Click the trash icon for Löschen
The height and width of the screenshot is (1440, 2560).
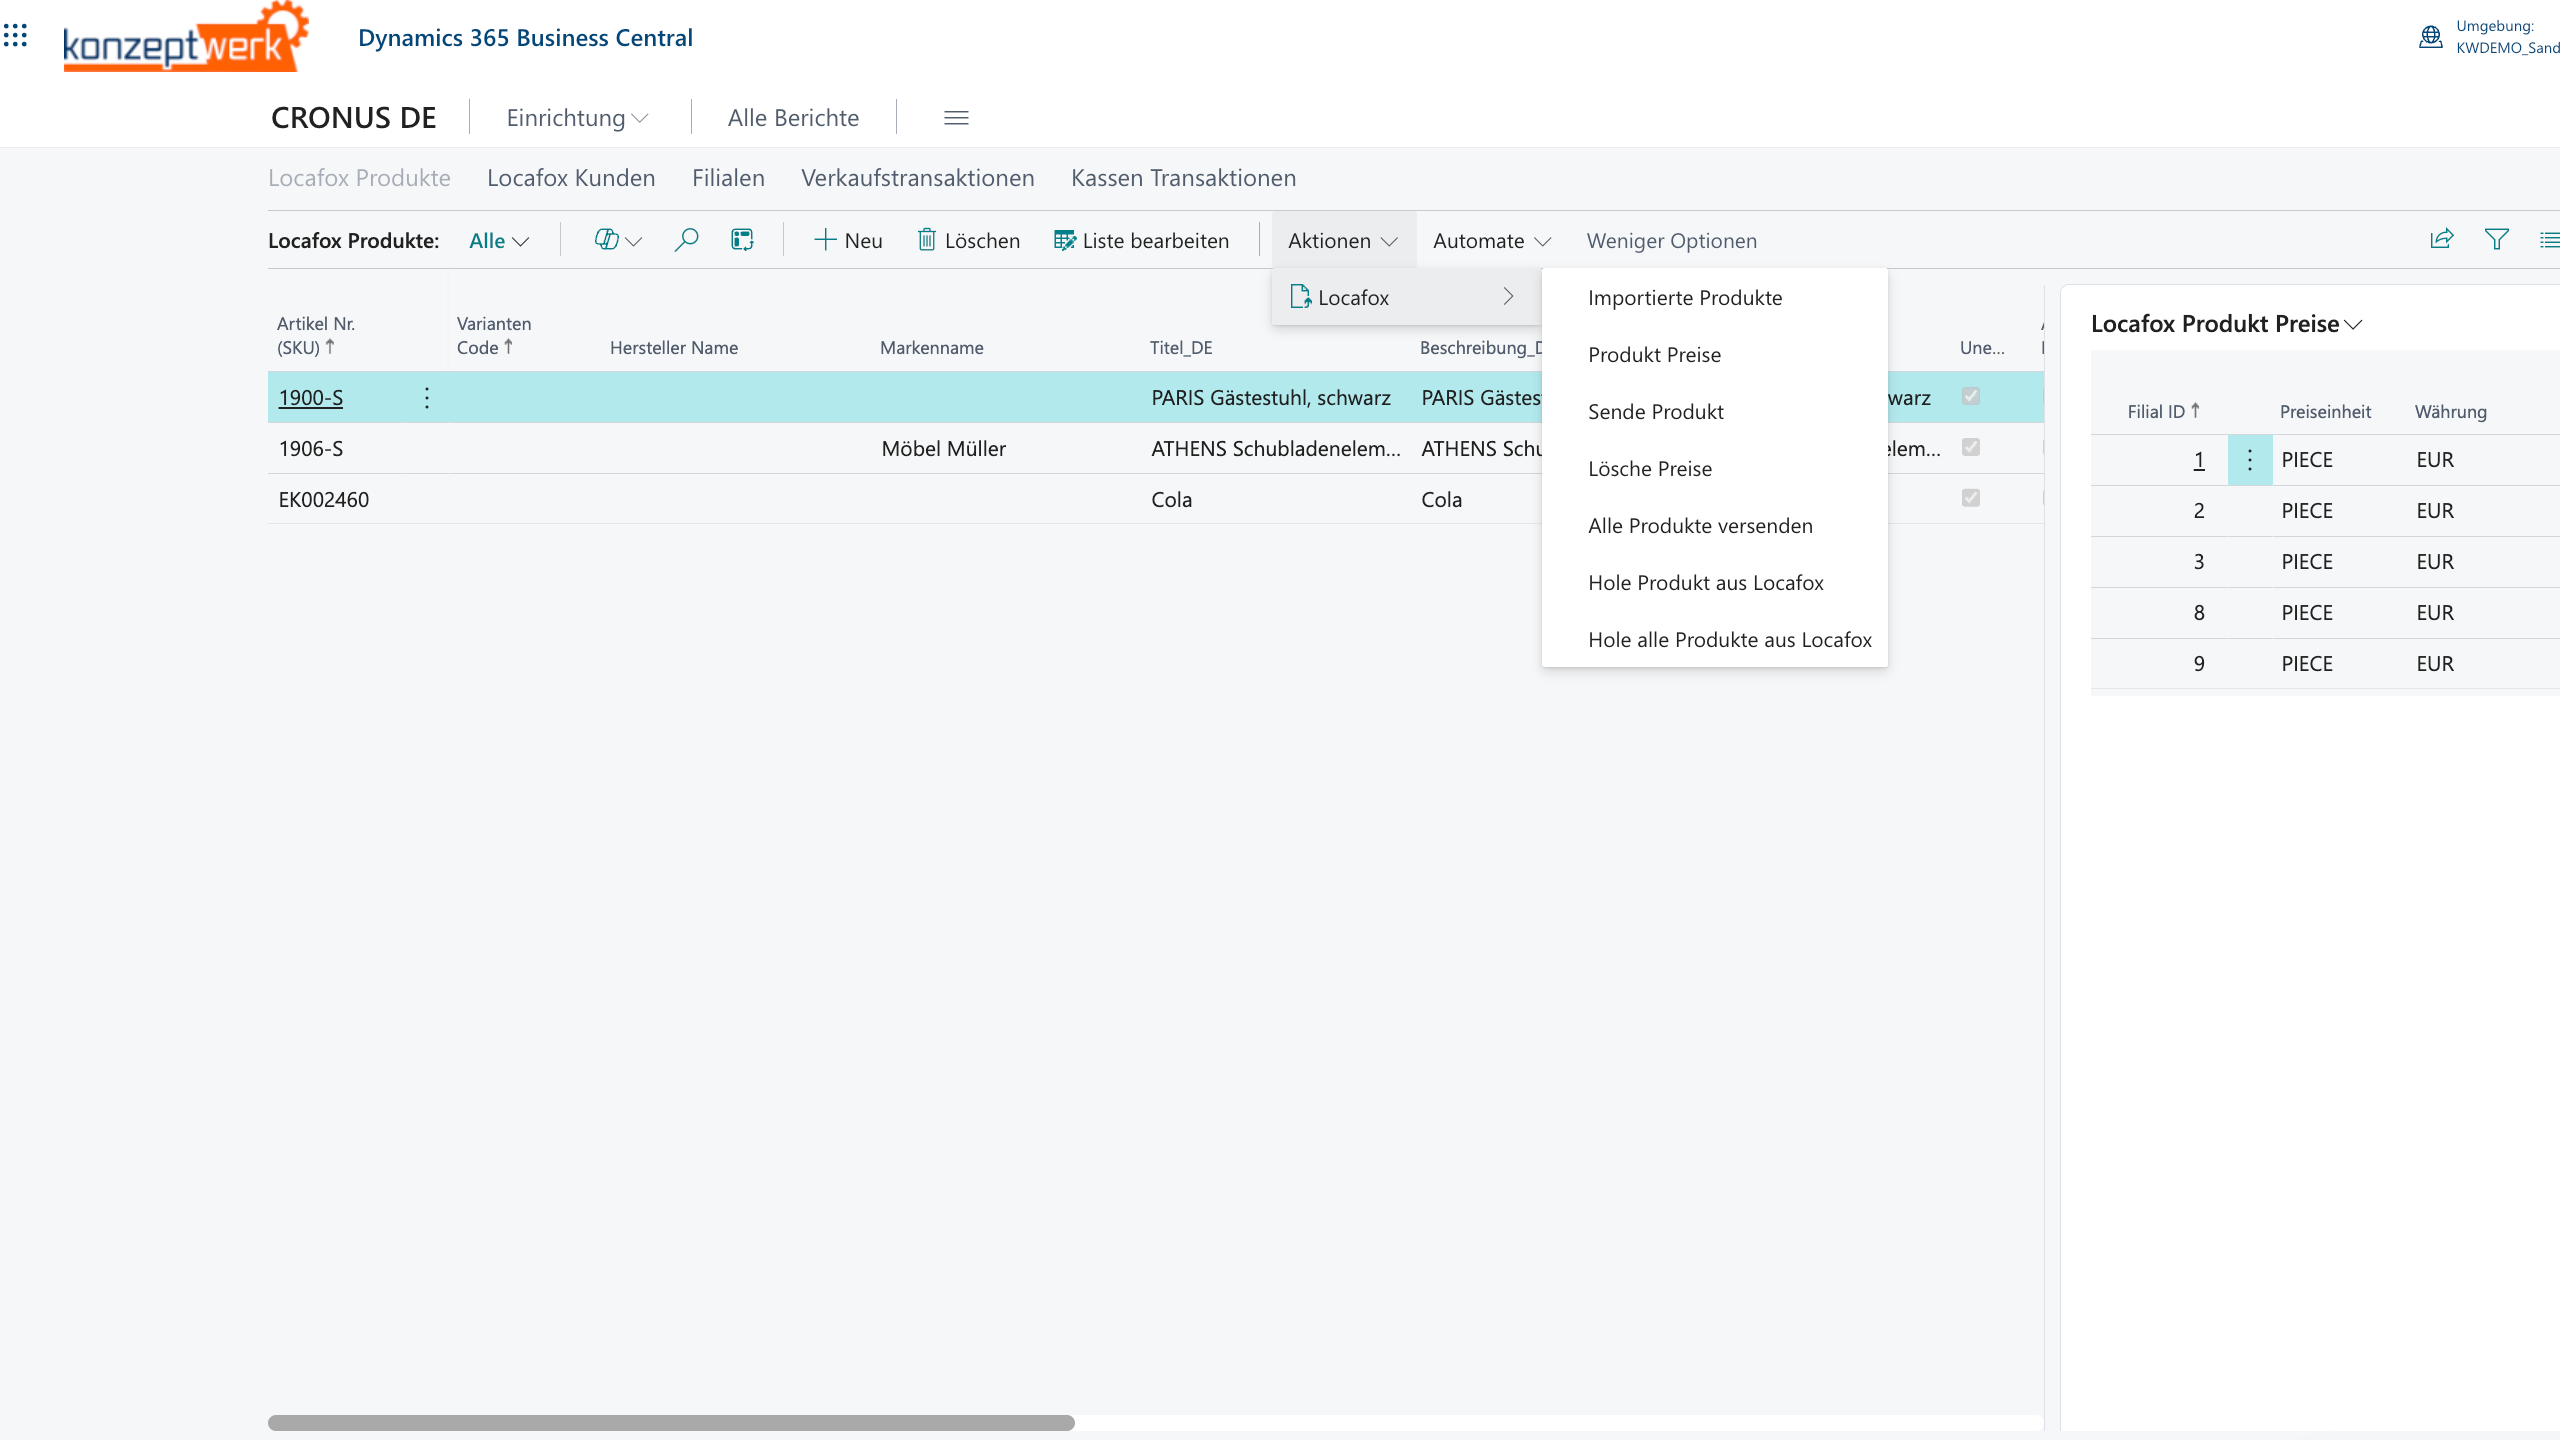point(927,240)
